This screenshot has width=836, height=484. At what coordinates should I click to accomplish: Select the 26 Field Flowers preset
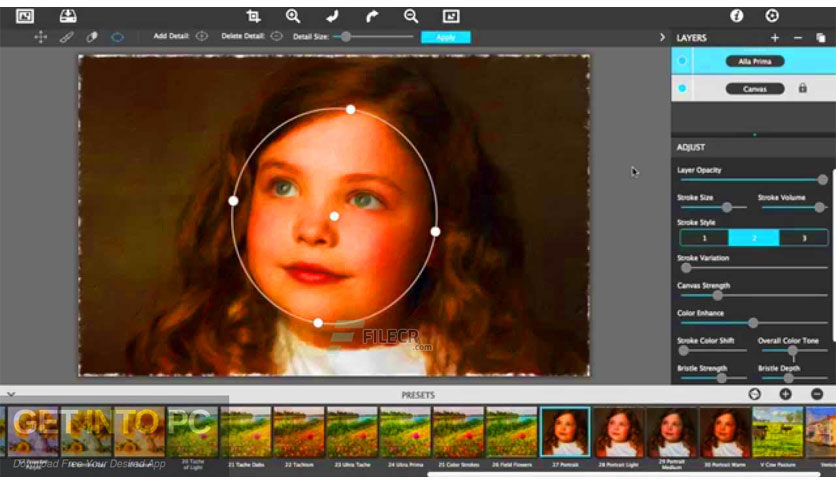511,432
